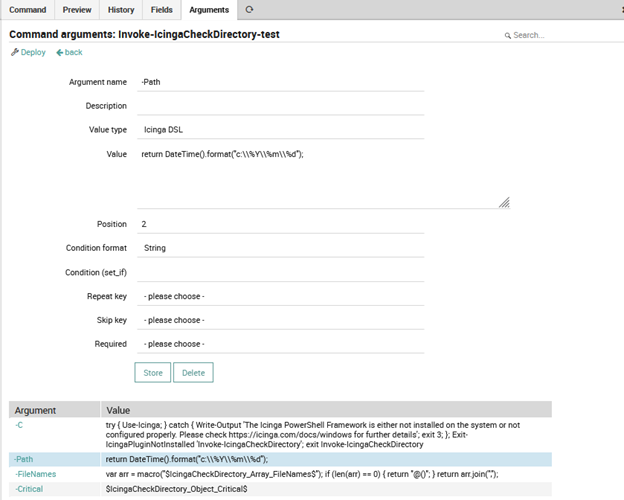Focus the Position field
The width and height of the screenshot is (624, 500).
(281, 224)
